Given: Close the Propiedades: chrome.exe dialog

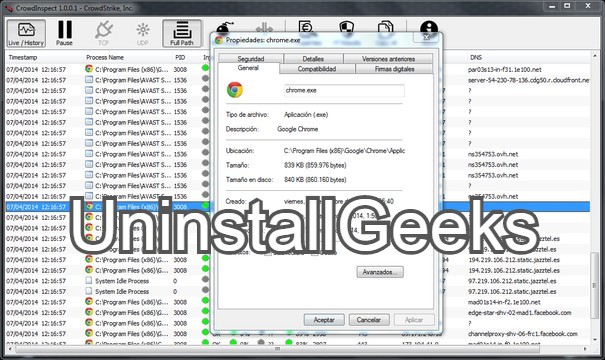Looking at the screenshot, I should [x=426, y=37].
